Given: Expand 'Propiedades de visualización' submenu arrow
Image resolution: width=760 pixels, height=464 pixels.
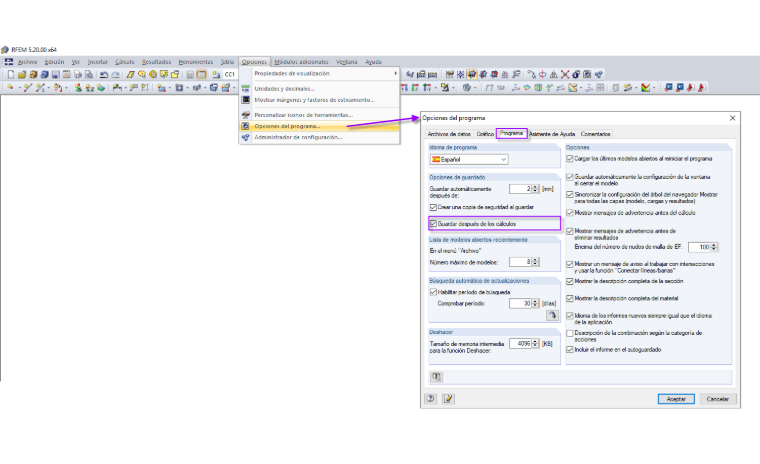Looking at the screenshot, I should (396, 73).
